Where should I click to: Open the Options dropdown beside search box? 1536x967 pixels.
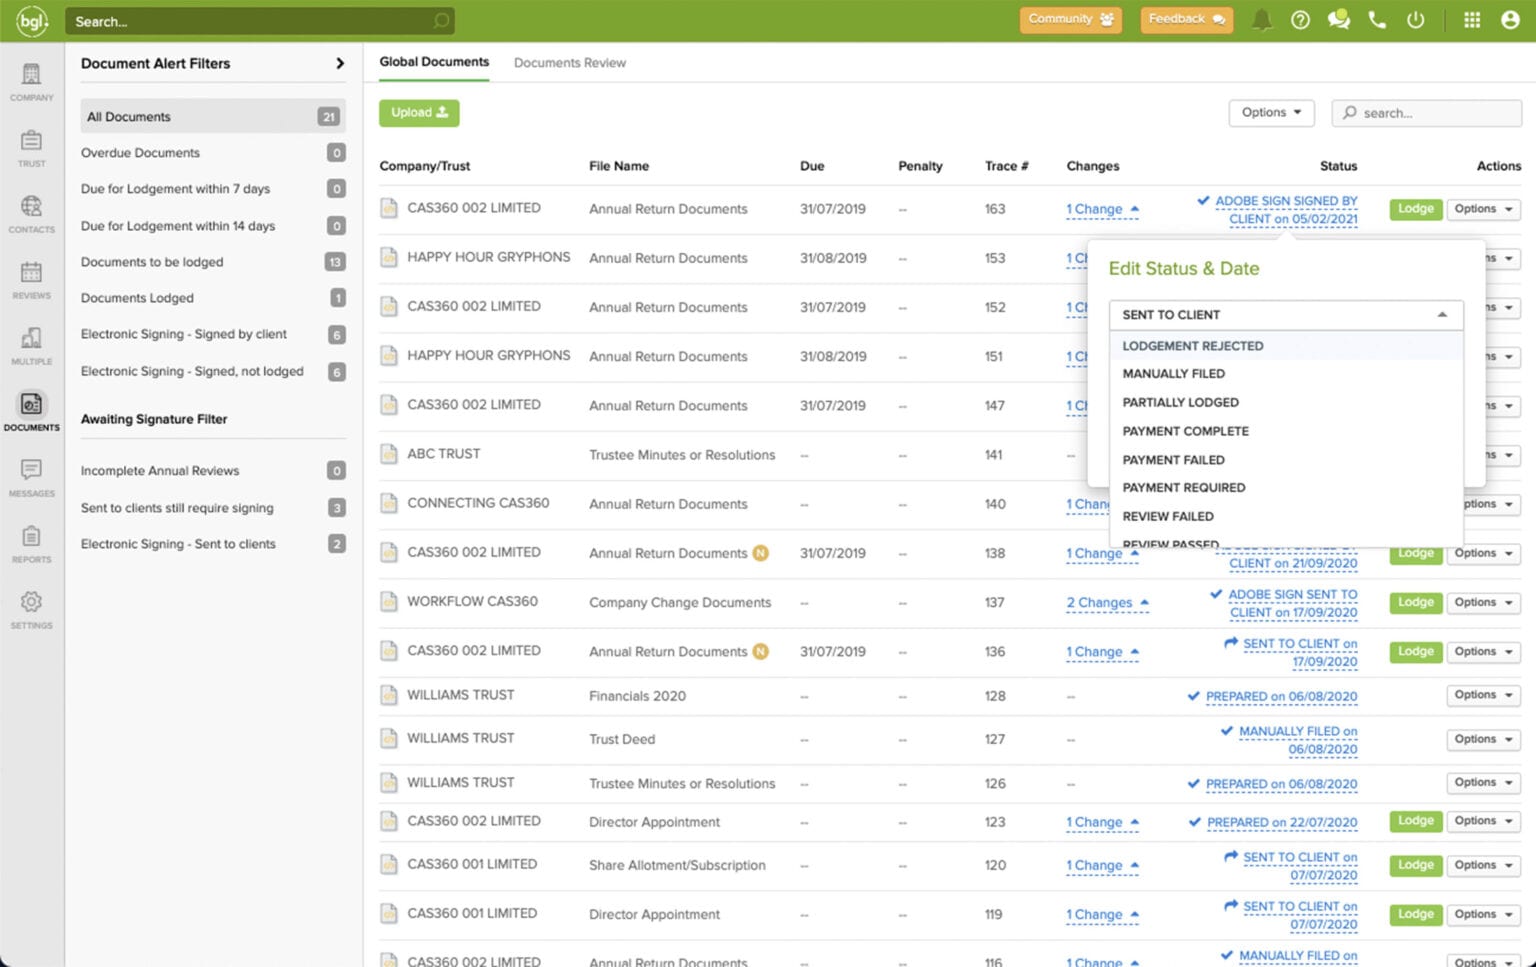[1271, 113]
